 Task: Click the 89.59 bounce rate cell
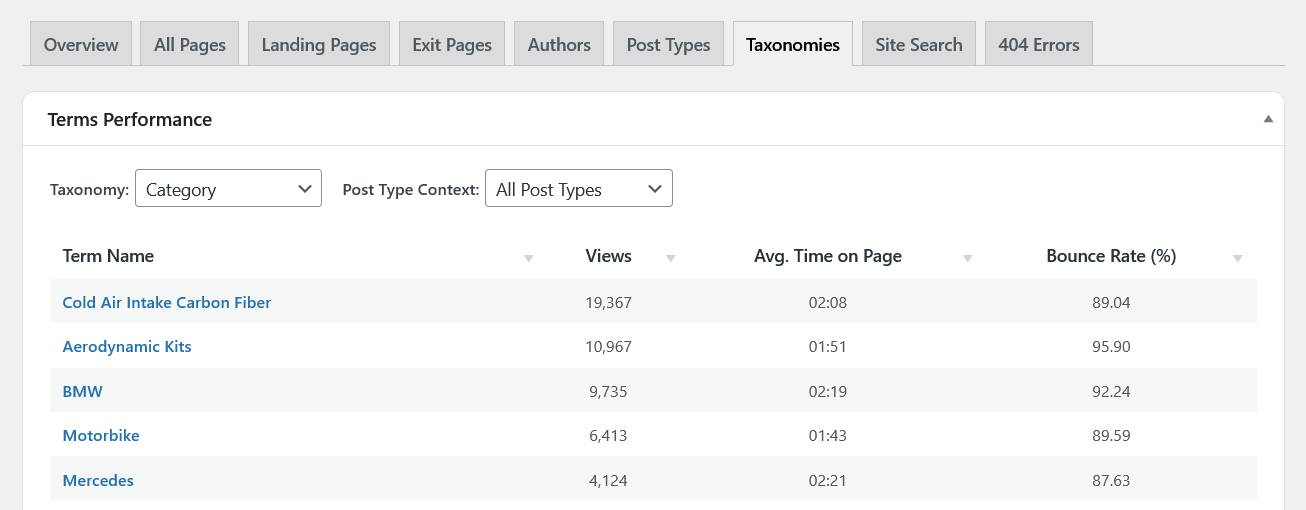point(1111,435)
